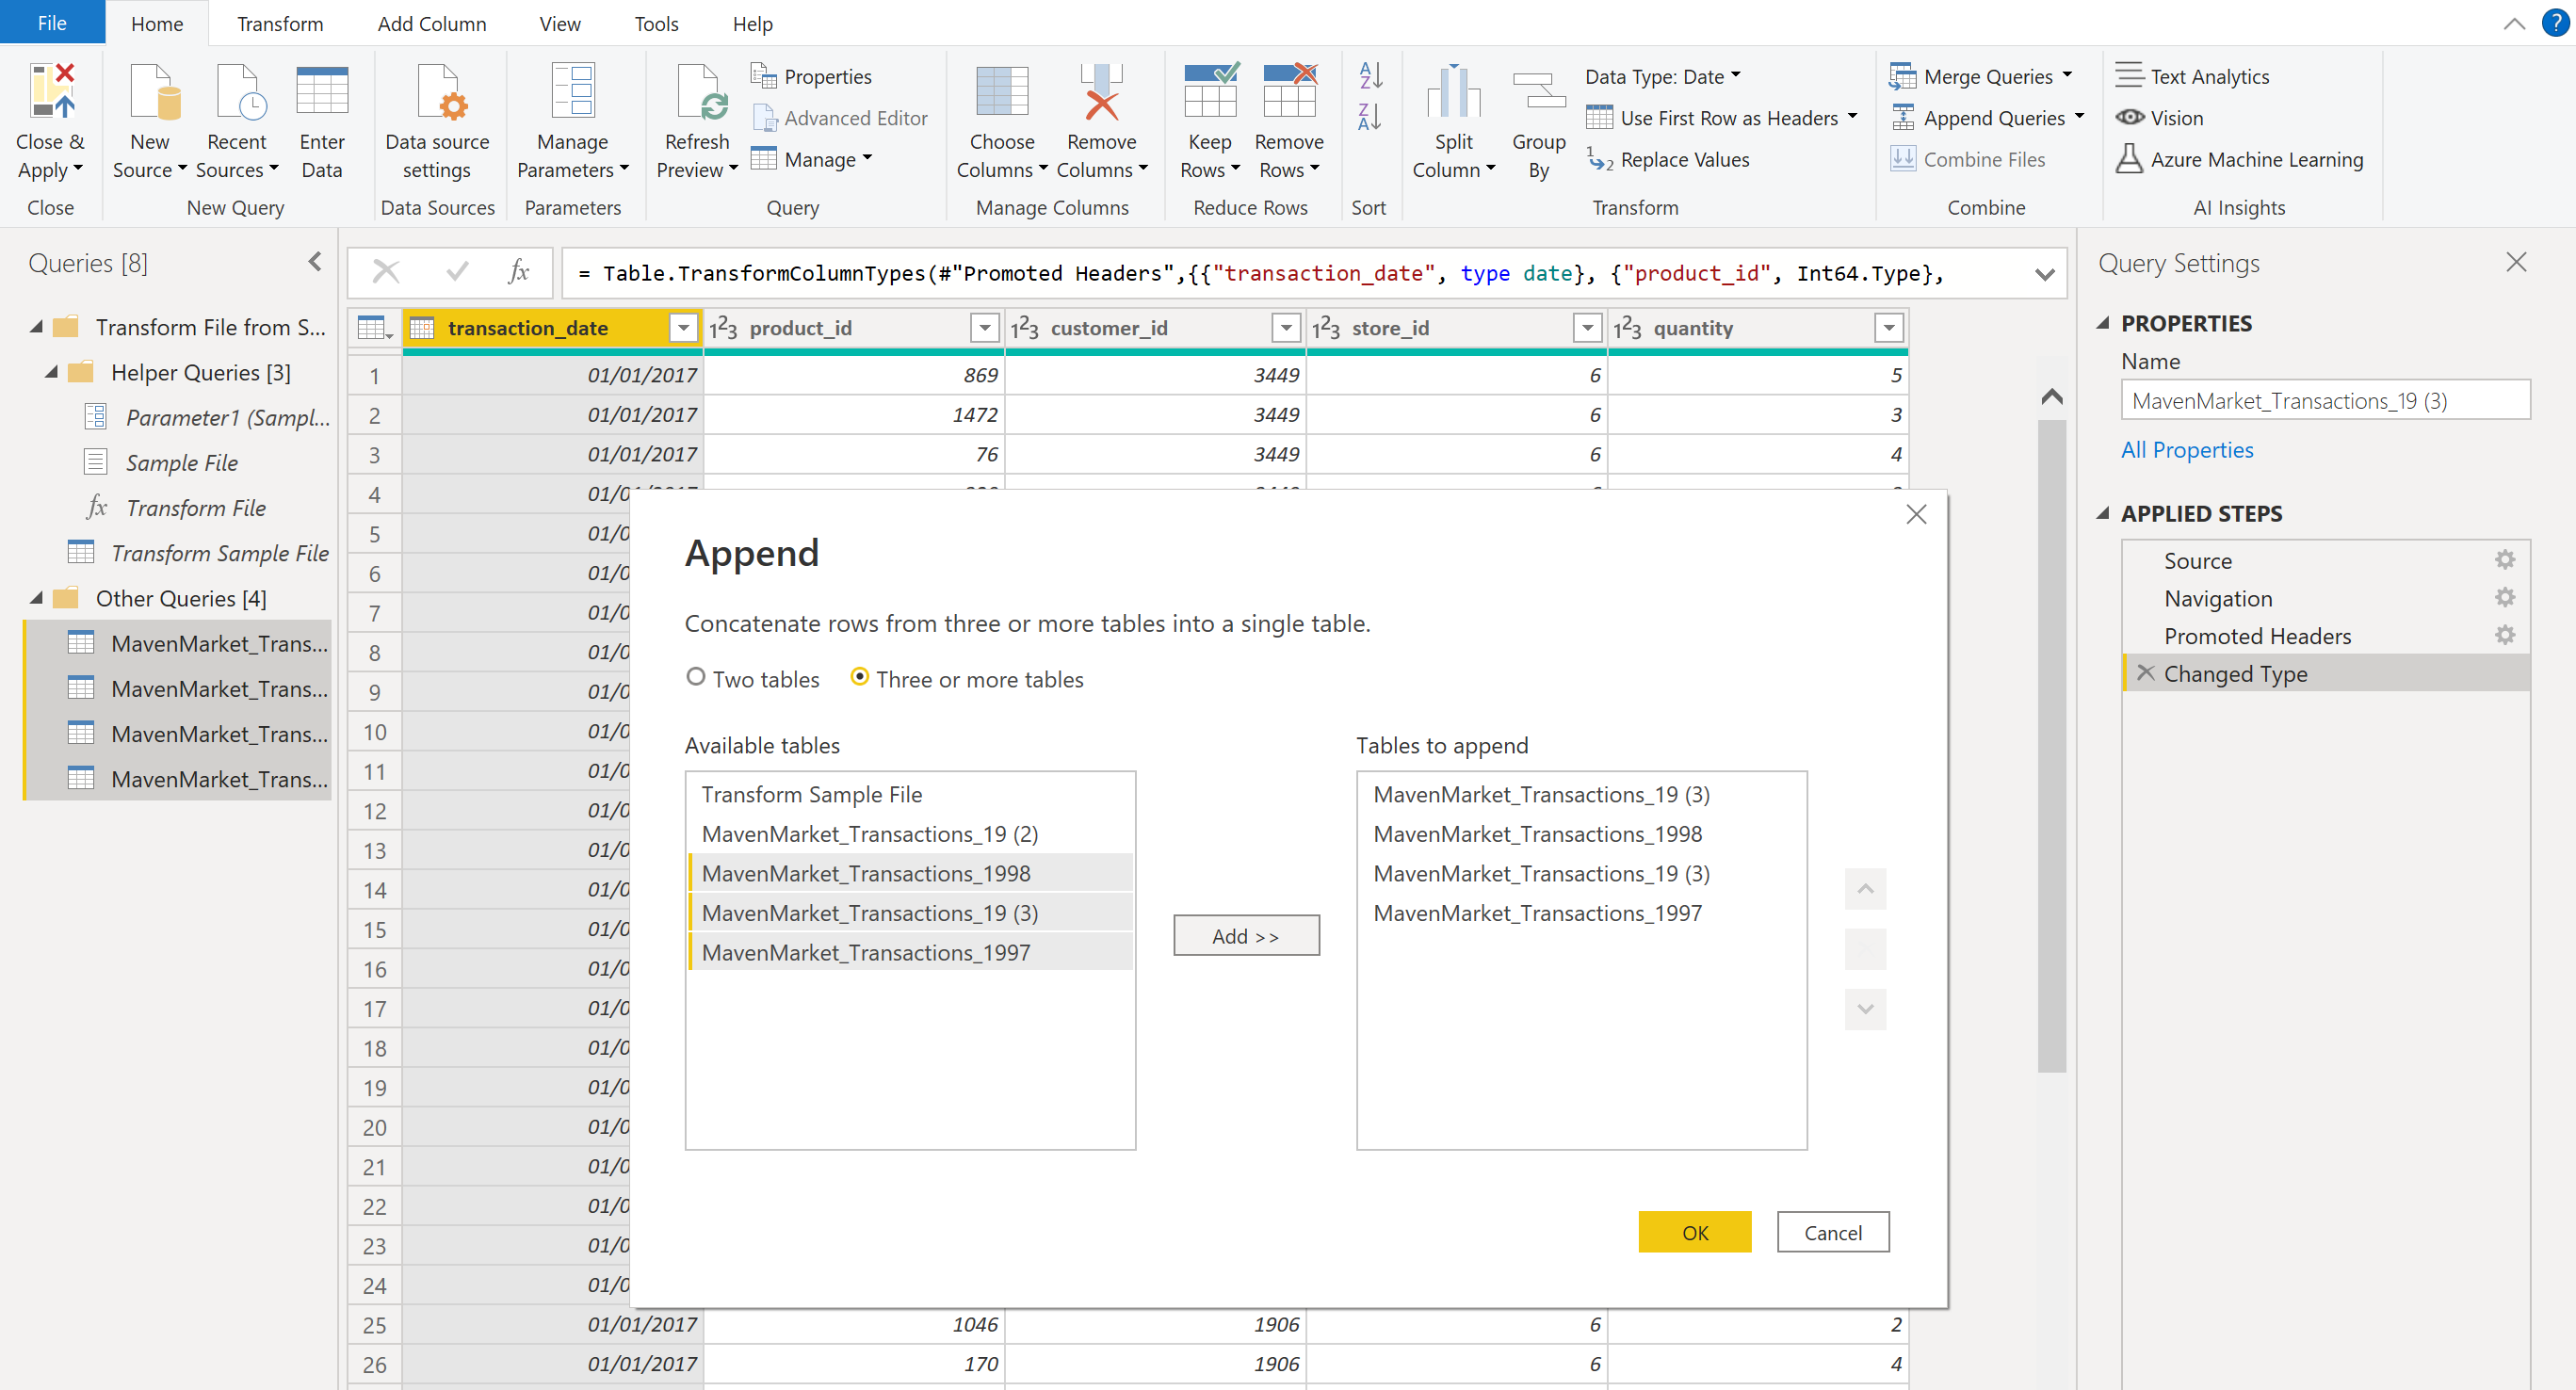Click the Add >> button

click(x=1246, y=935)
